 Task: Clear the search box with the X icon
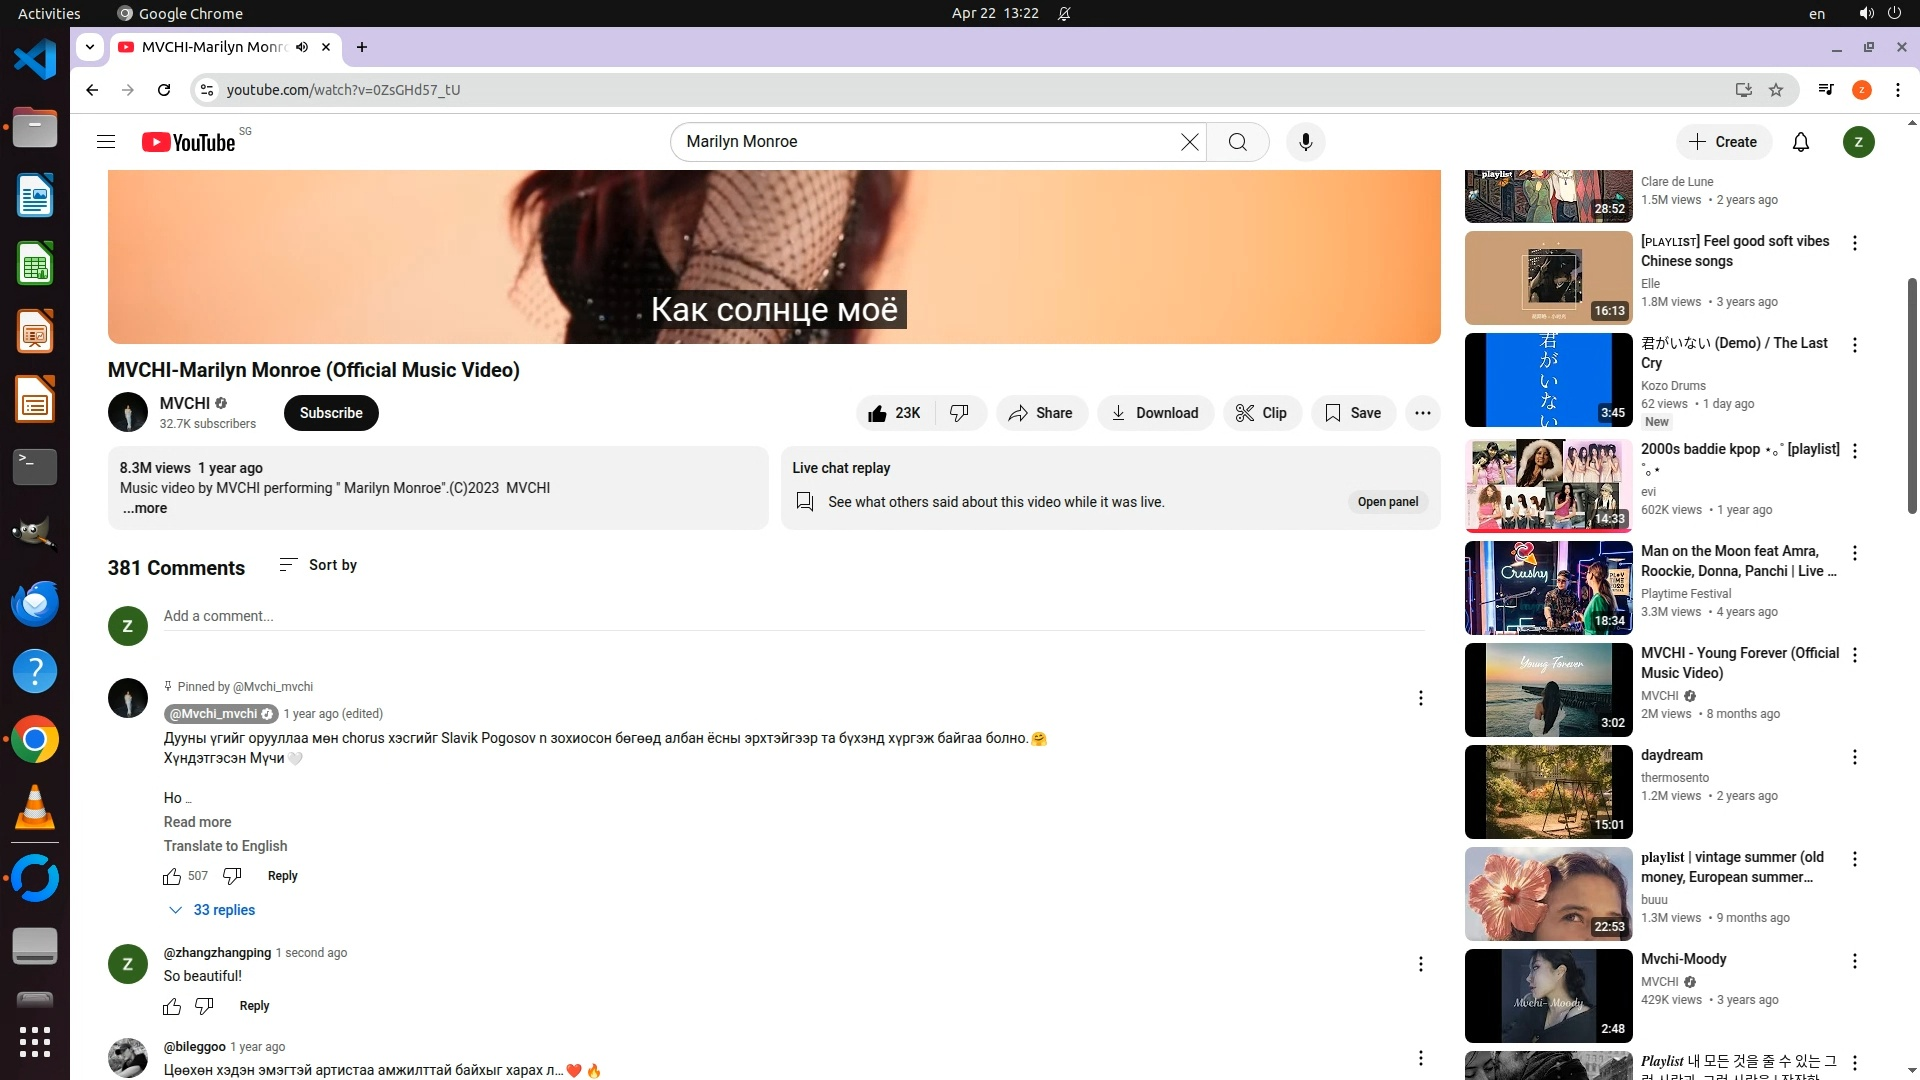1189,142
